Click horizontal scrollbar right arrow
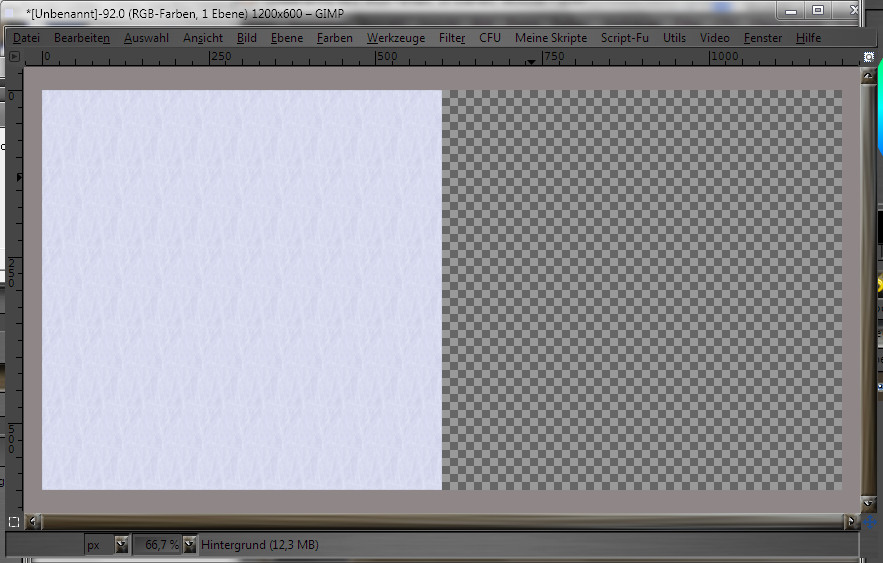The width and height of the screenshot is (883, 563). pos(851,521)
